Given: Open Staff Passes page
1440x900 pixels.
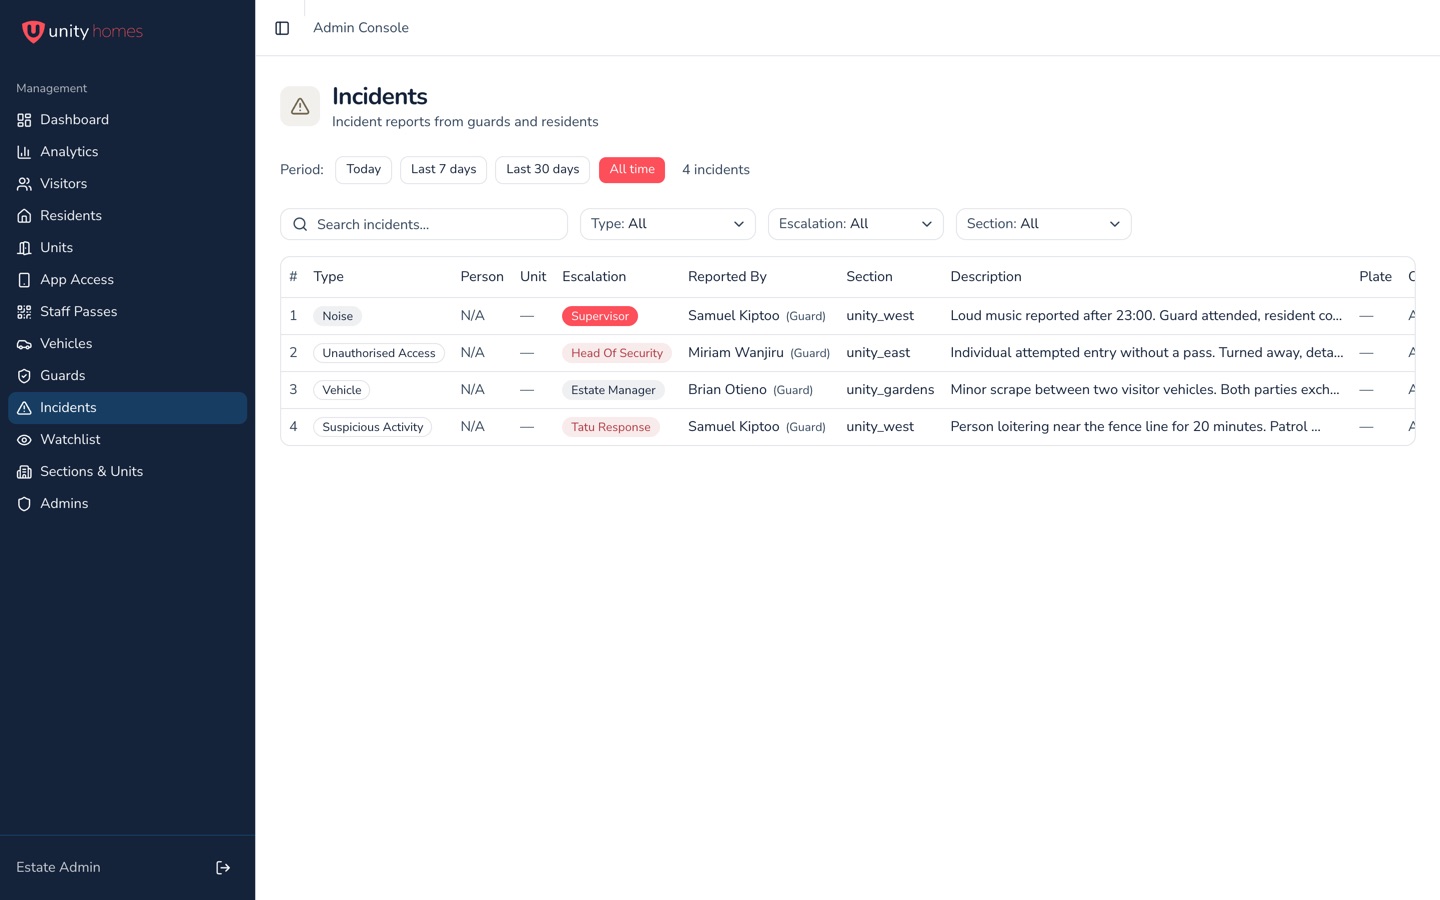Looking at the screenshot, I should (x=127, y=312).
